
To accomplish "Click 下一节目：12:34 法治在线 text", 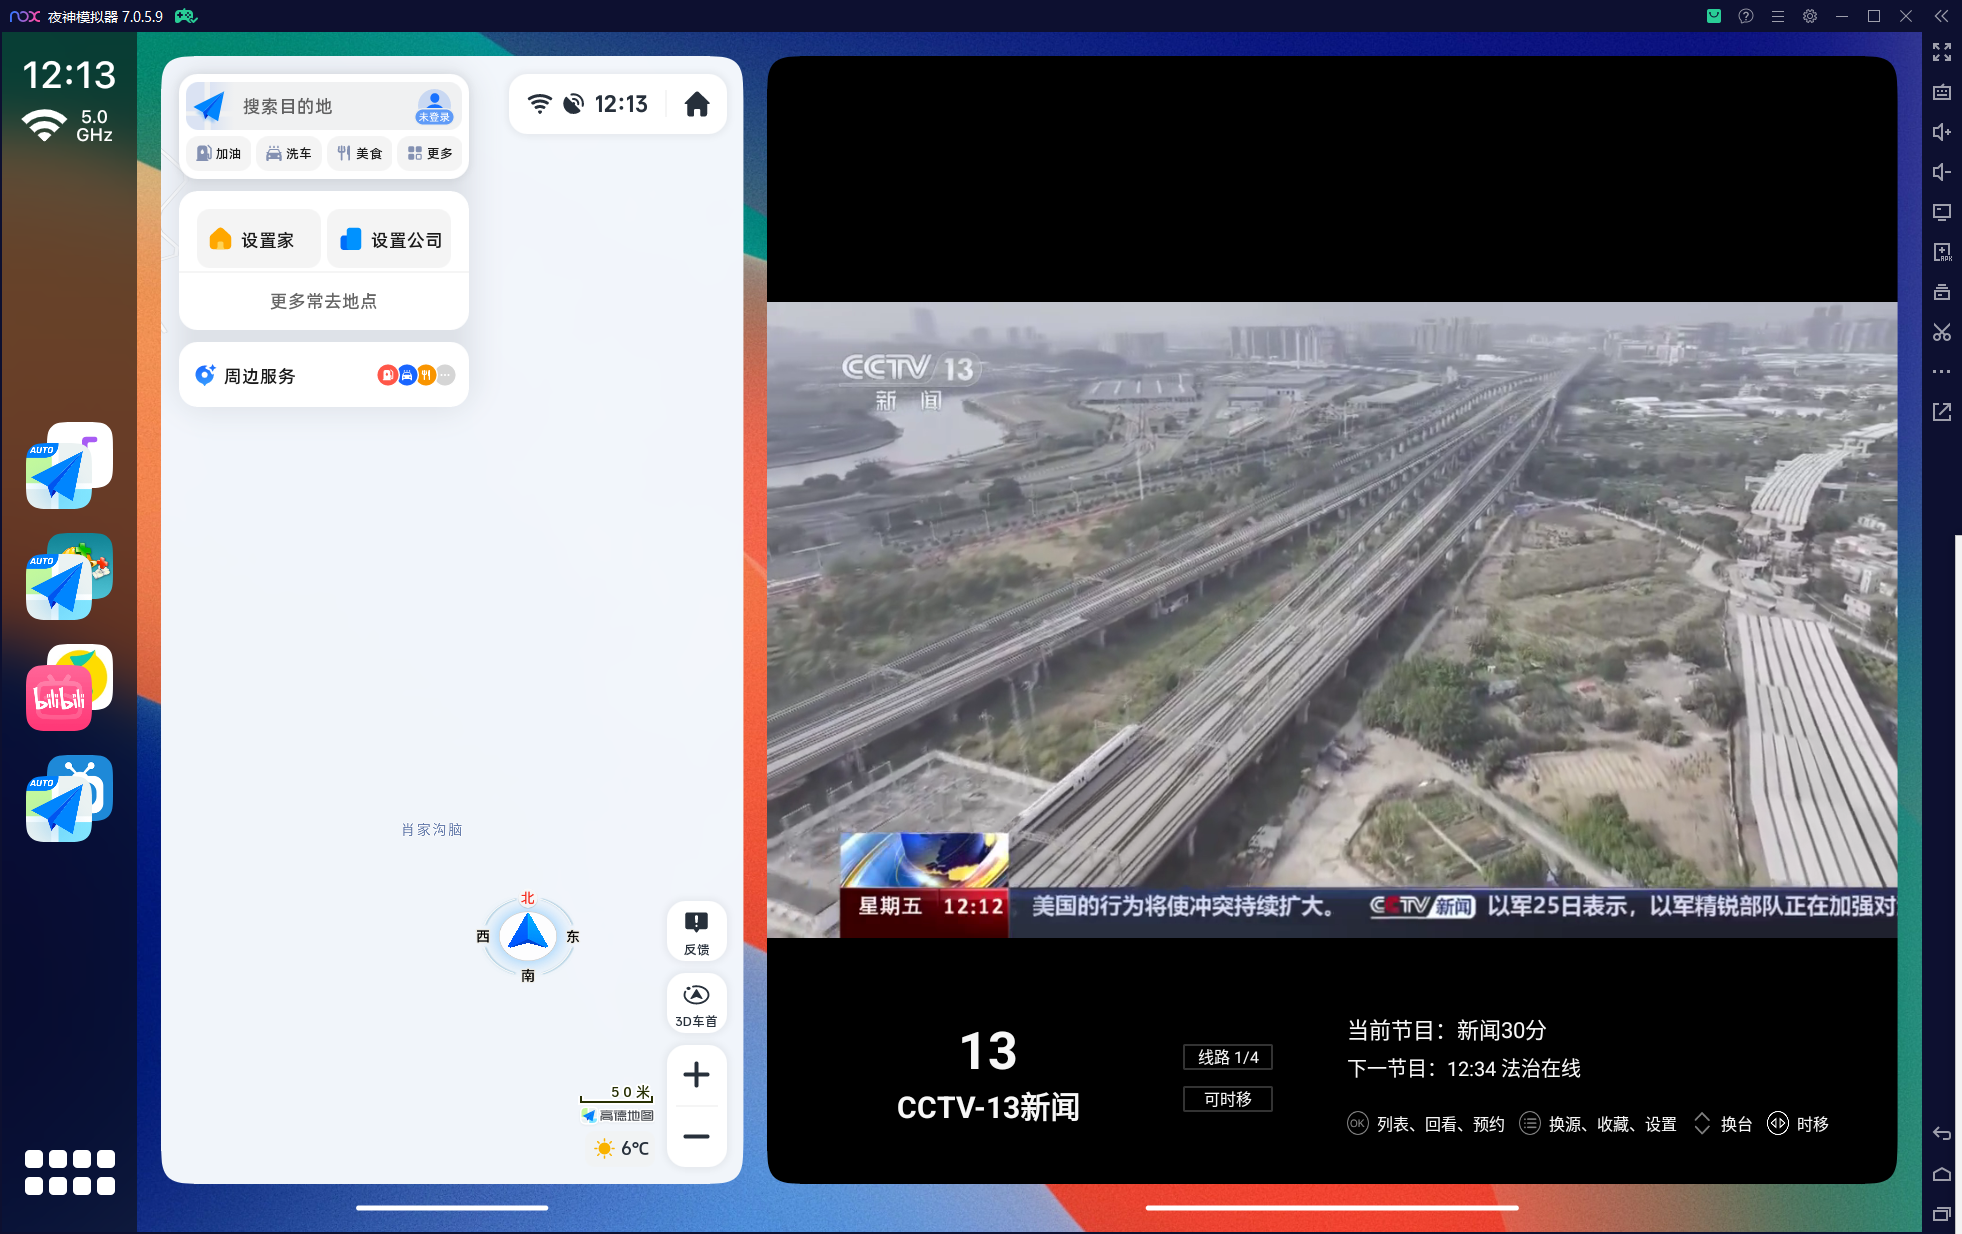I will pyautogui.click(x=1464, y=1068).
